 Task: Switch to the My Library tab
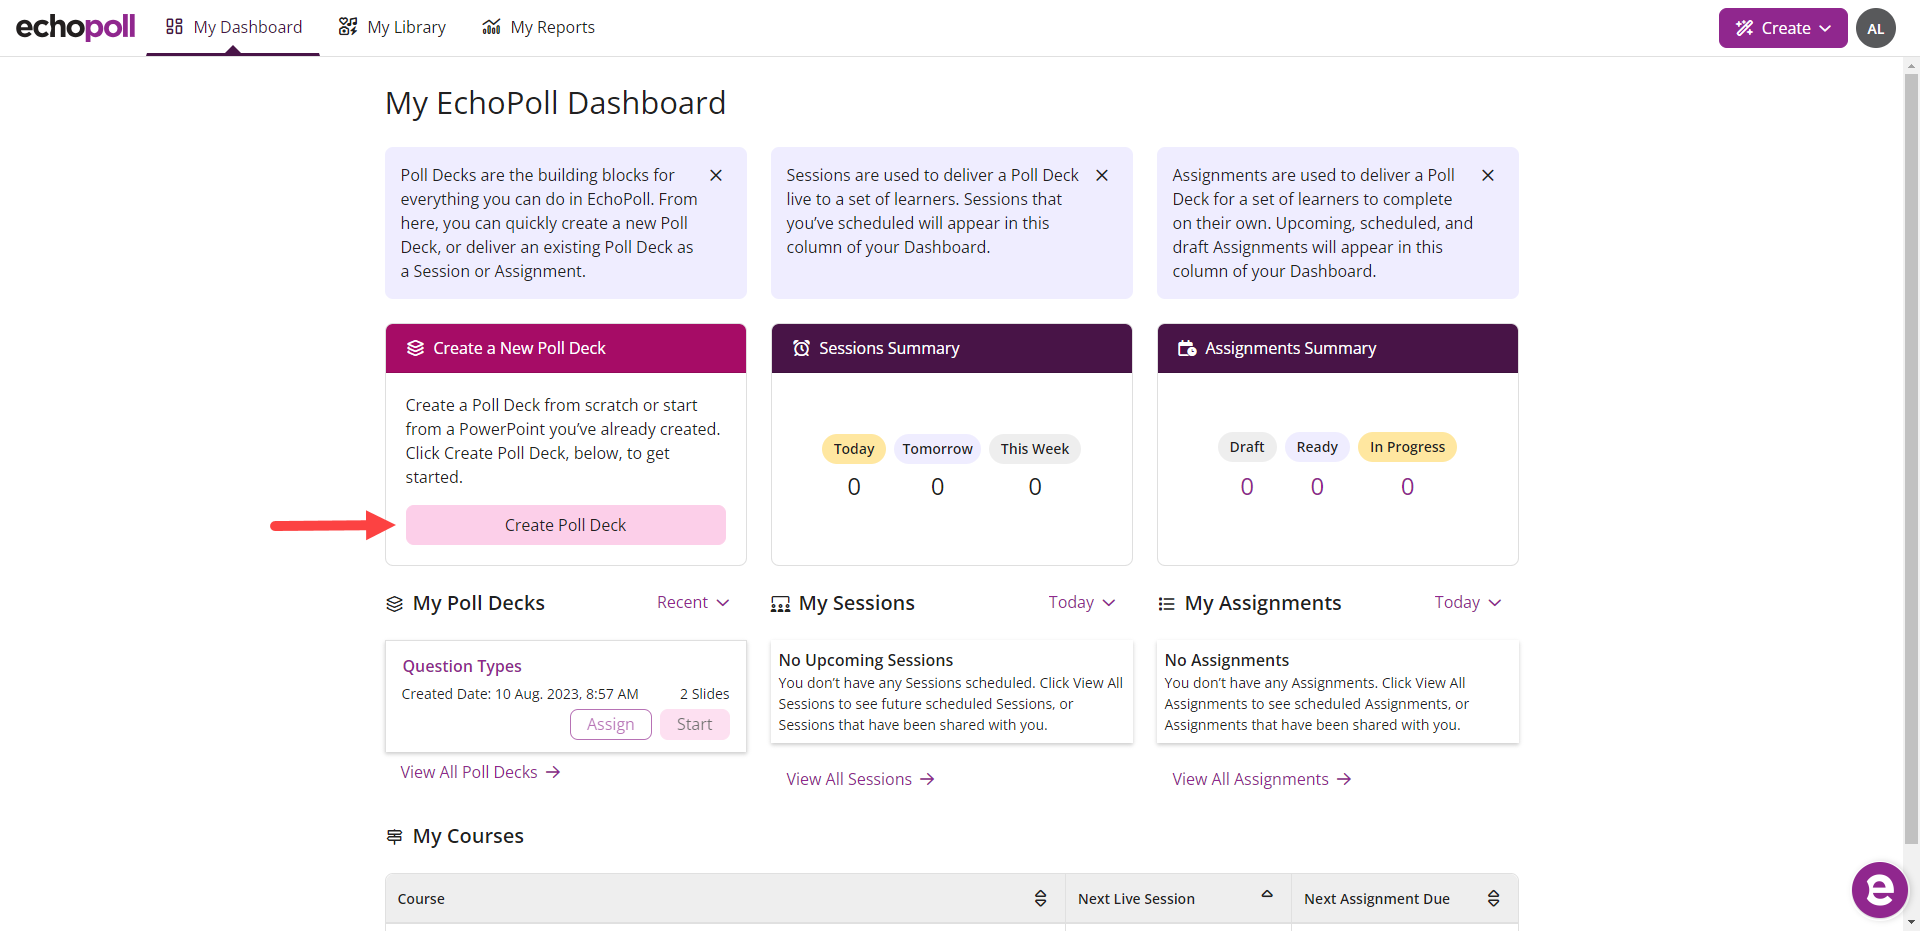click(406, 27)
